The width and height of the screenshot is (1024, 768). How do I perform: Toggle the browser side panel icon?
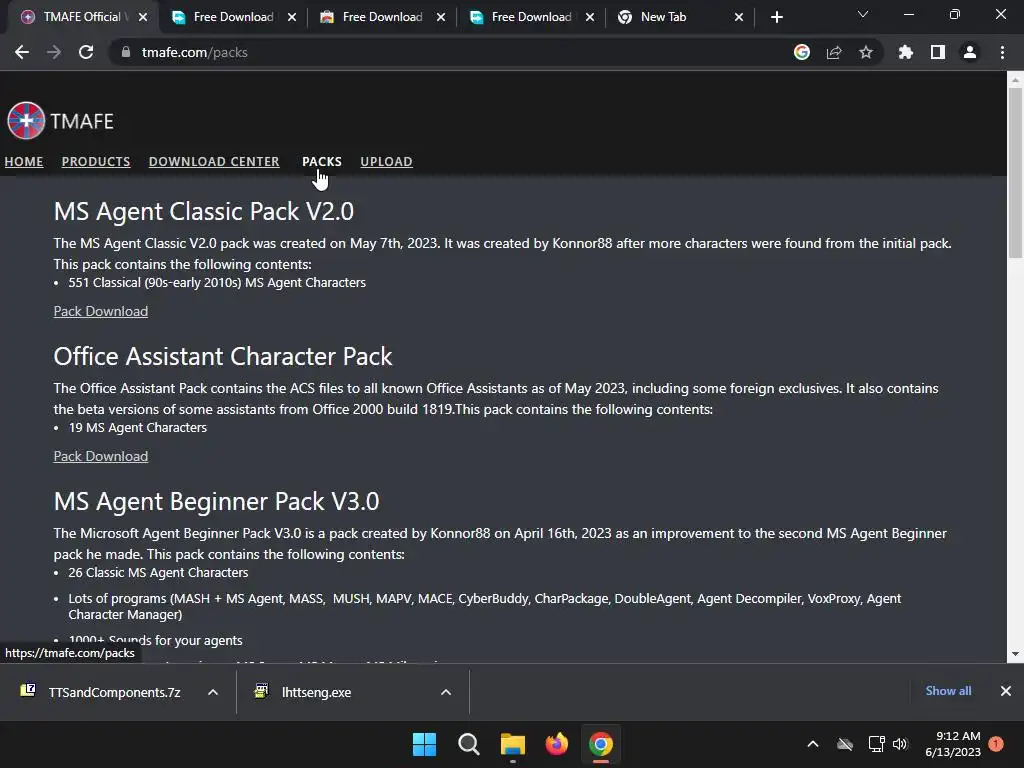pyautogui.click(x=938, y=52)
